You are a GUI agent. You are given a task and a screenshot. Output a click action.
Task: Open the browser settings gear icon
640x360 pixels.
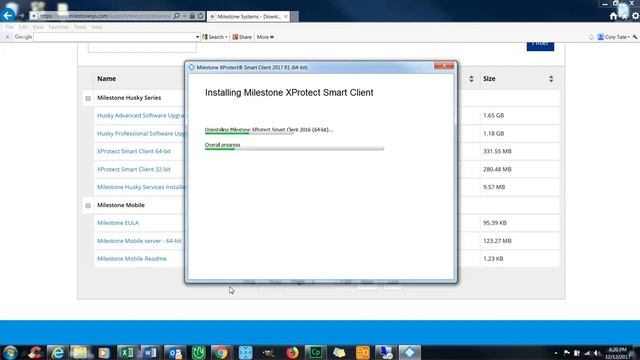point(636,16)
